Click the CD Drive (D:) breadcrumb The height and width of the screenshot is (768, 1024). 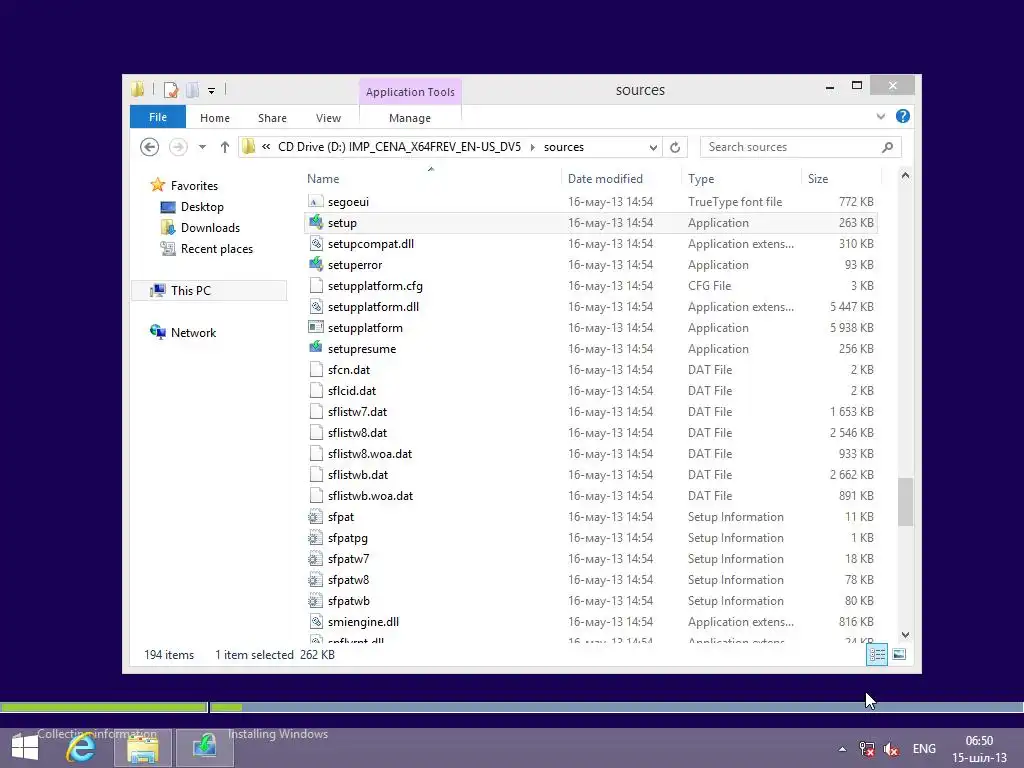click(x=399, y=147)
